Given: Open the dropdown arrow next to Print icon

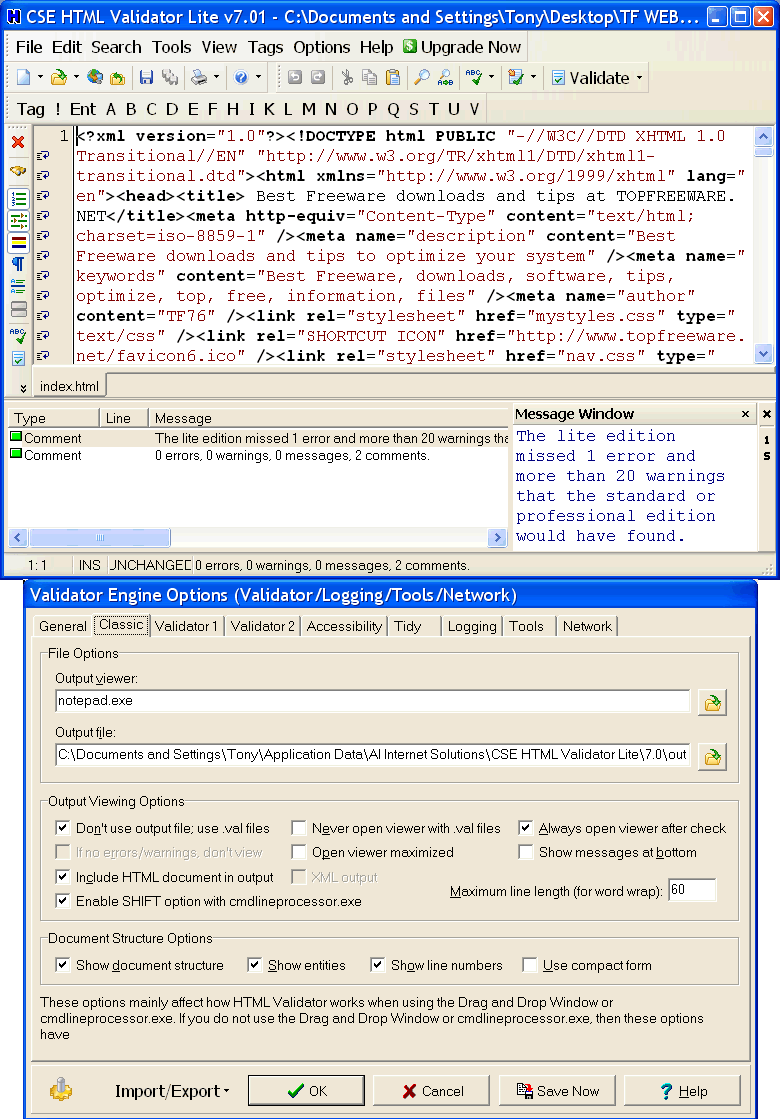Looking at the screenshot, I should (216, 77).
